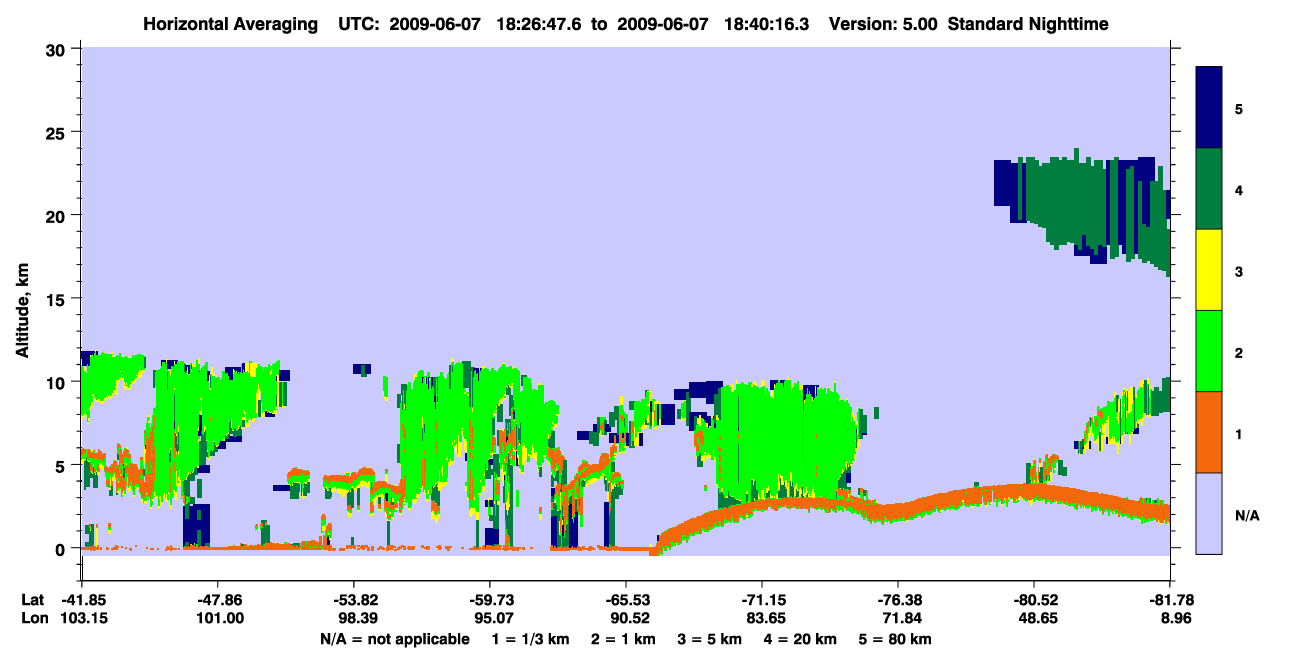Click the dark blue color bar segment labeled 5
Viewport: 1300px width, 667px height.
click(1209, 107)
